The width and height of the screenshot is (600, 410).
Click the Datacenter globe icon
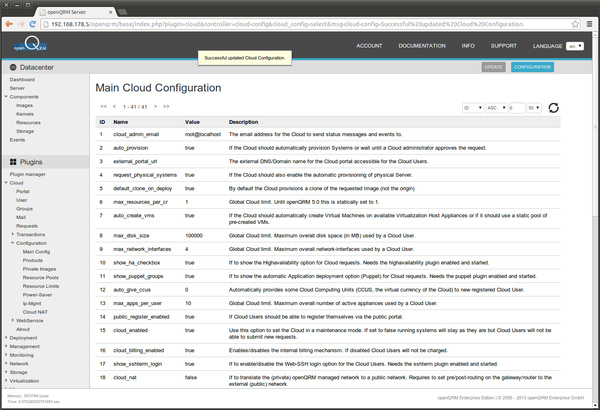pos(13,67)
